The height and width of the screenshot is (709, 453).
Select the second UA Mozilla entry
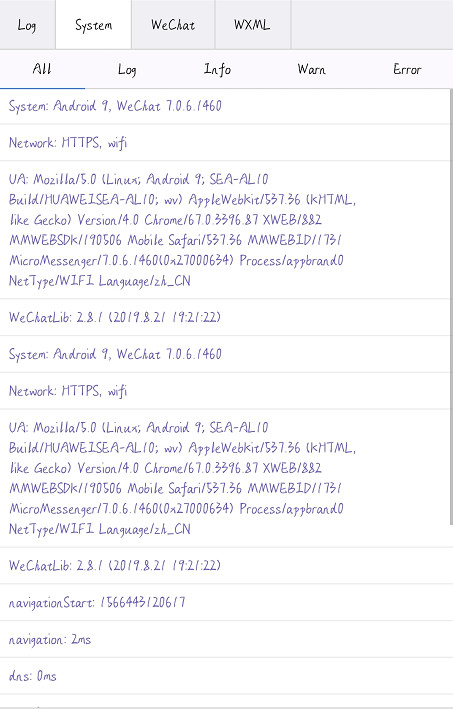point(225,478)
